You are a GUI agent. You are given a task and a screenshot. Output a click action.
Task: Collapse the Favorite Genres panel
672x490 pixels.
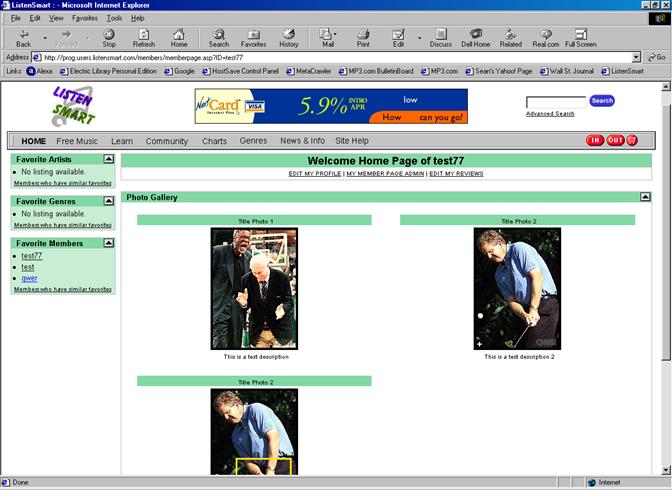pyautogui.click(x=108, y=201)
